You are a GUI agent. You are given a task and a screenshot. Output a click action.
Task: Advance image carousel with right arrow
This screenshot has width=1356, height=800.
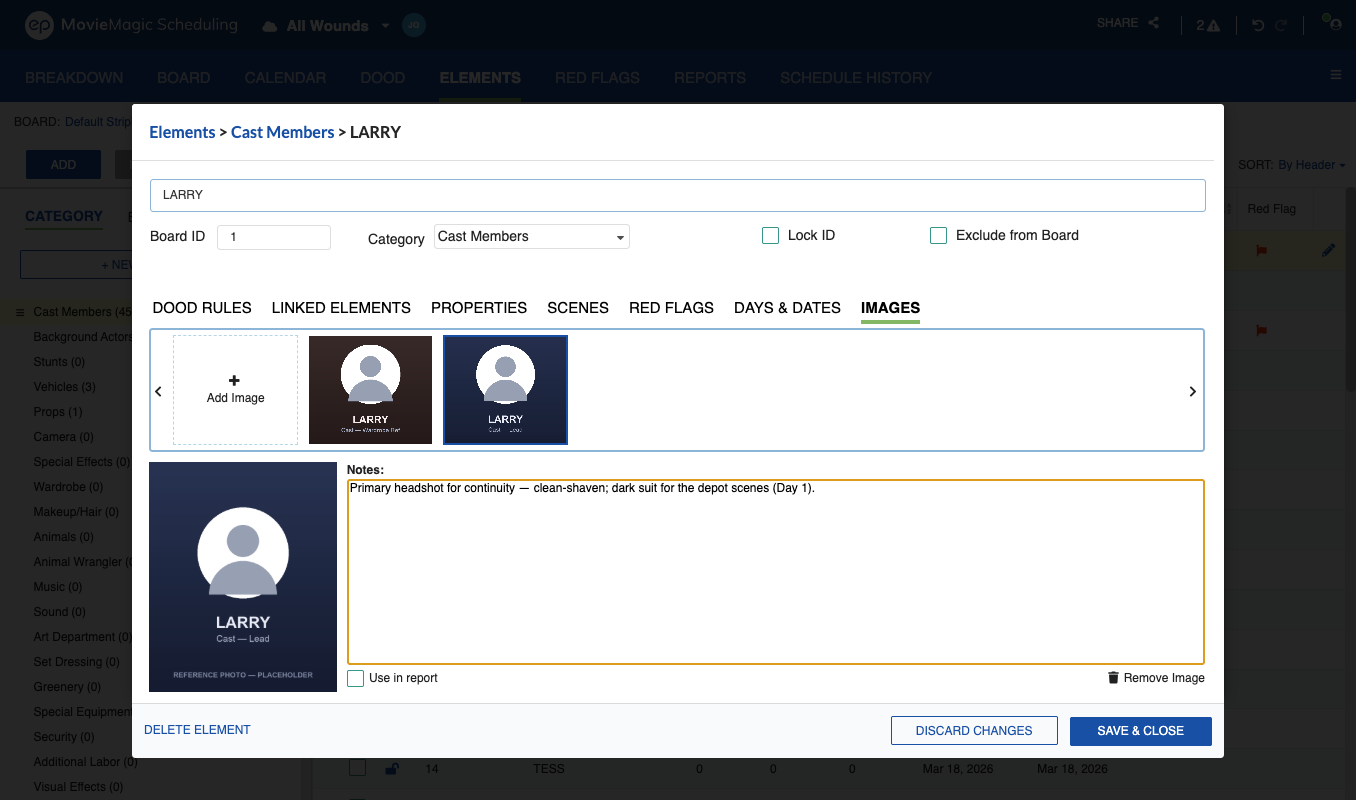tap(1192, 392)
